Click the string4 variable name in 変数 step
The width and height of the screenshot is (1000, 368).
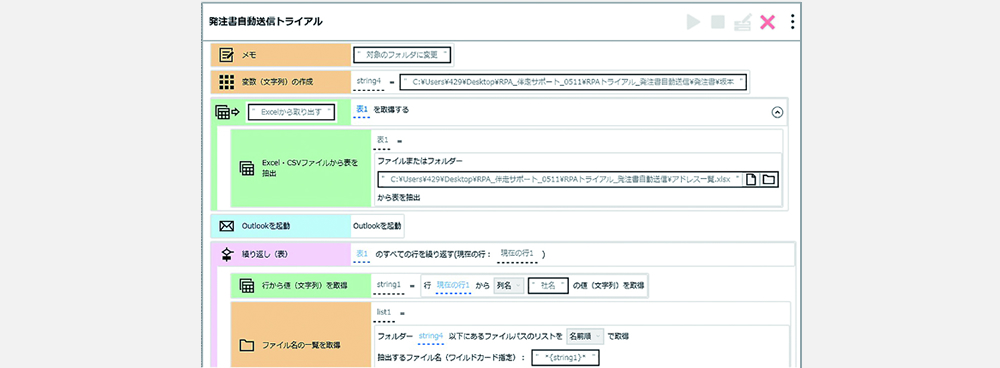(x=369, y=80)
